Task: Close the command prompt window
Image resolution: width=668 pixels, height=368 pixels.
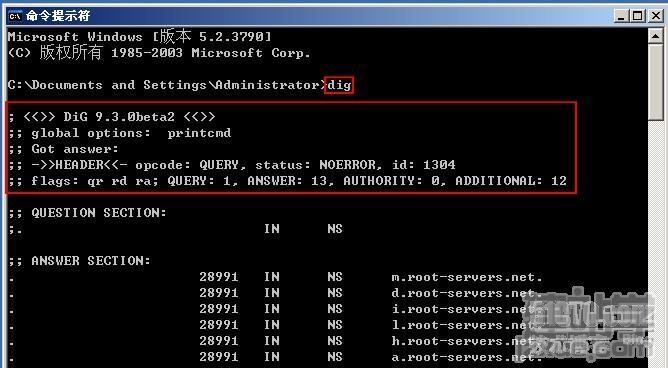Action: click(656, 16)
